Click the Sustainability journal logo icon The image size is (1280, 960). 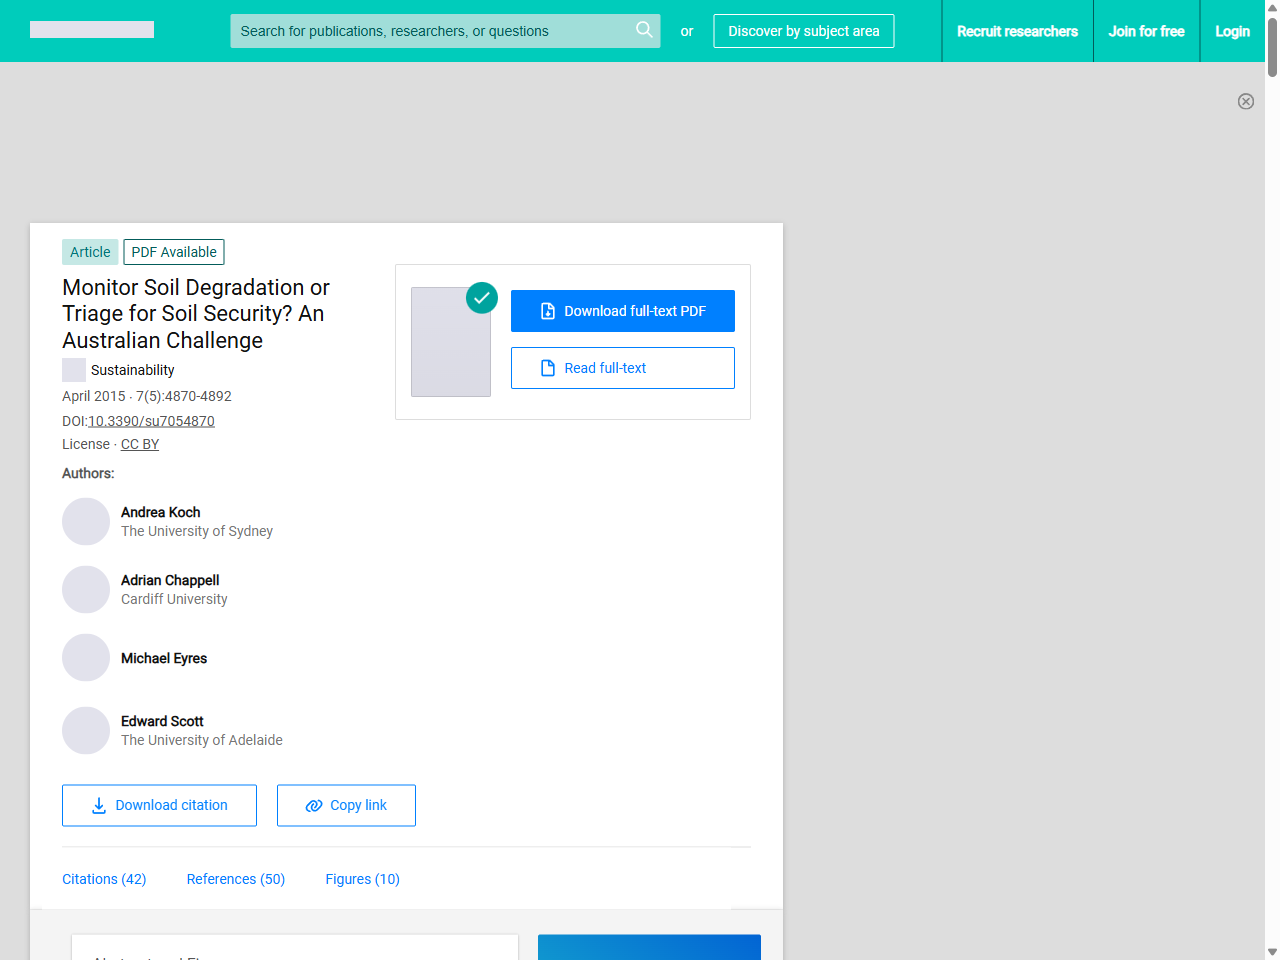[x=74, y=370]
